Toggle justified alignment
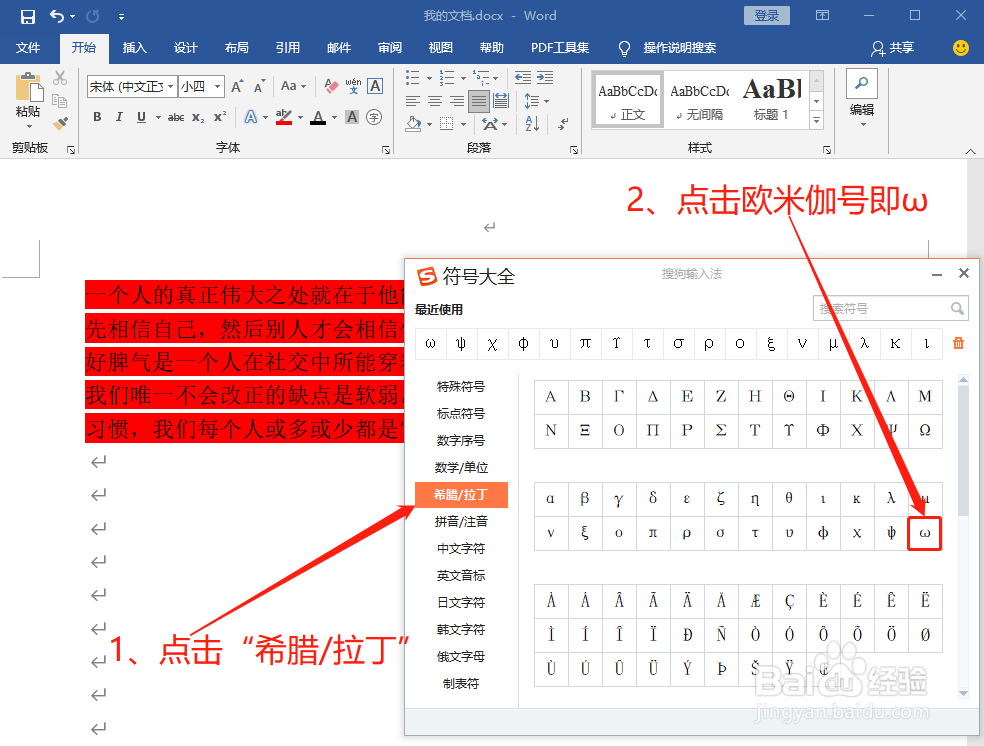984x746 pixels. coord(479,100)
